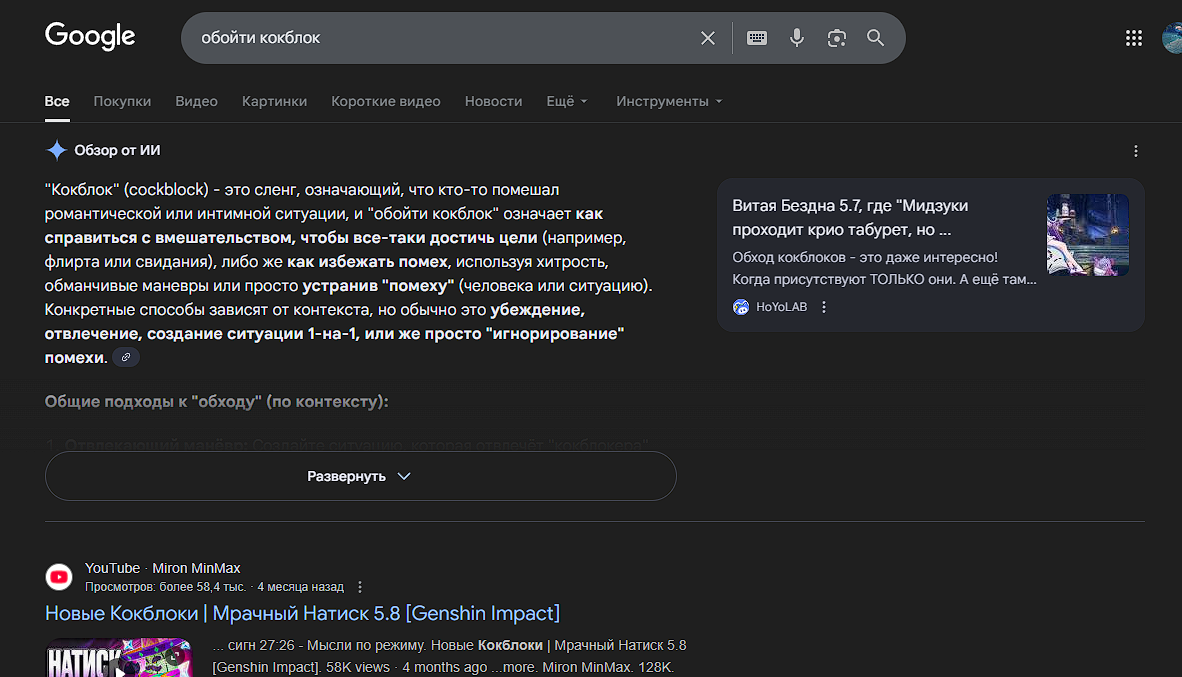1182x677 pixels.
Task: Open Новые Кокблоки YouTube result link
Action: click(x=302, y=613)
